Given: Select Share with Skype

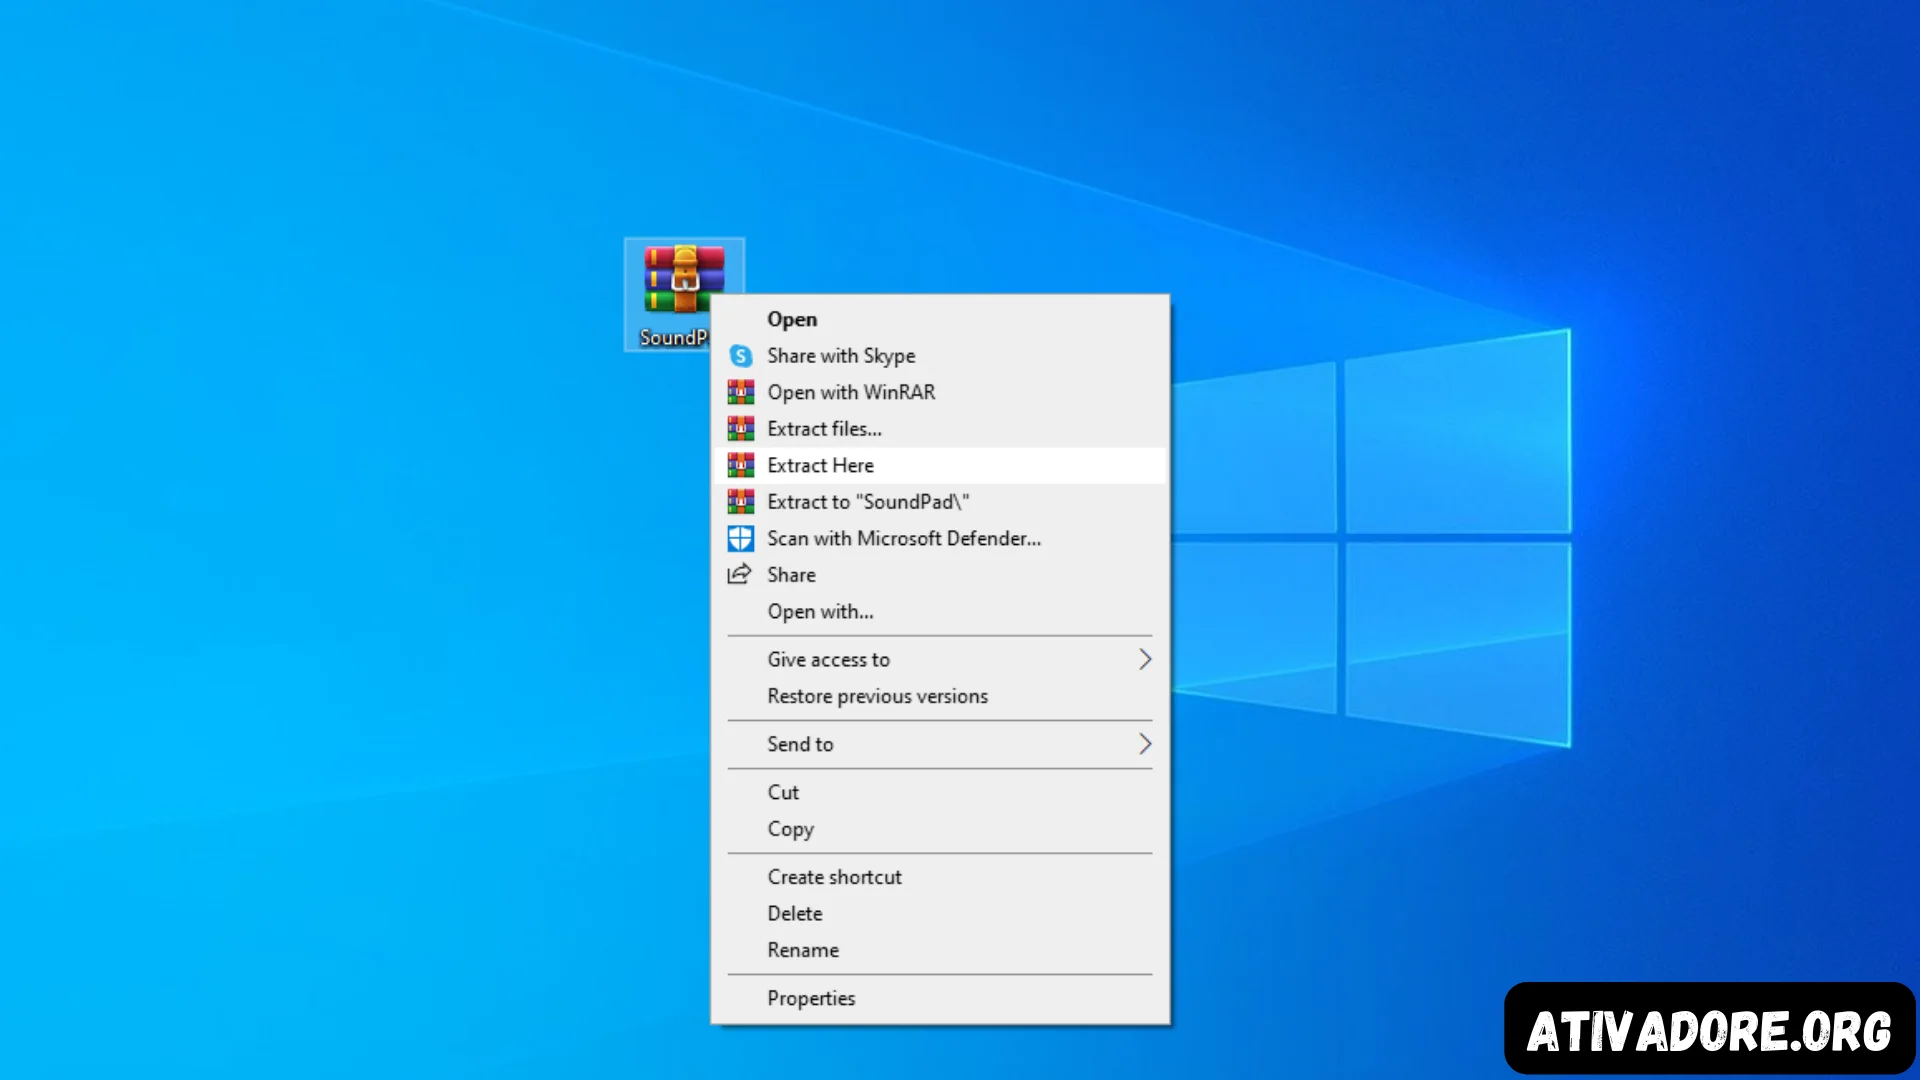Looking at the screenshot, I should pyautogui.click(x=940, y=356).
